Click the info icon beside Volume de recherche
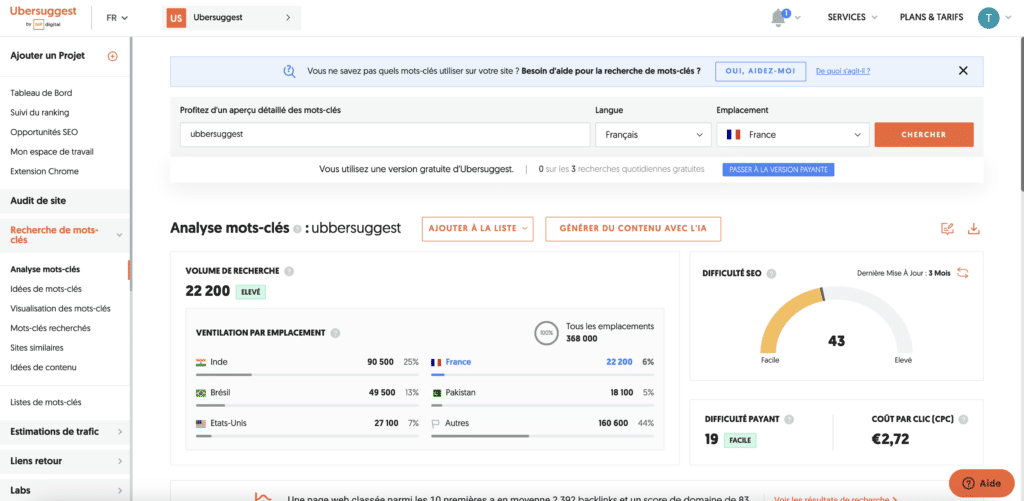 [x=289, y=271]
